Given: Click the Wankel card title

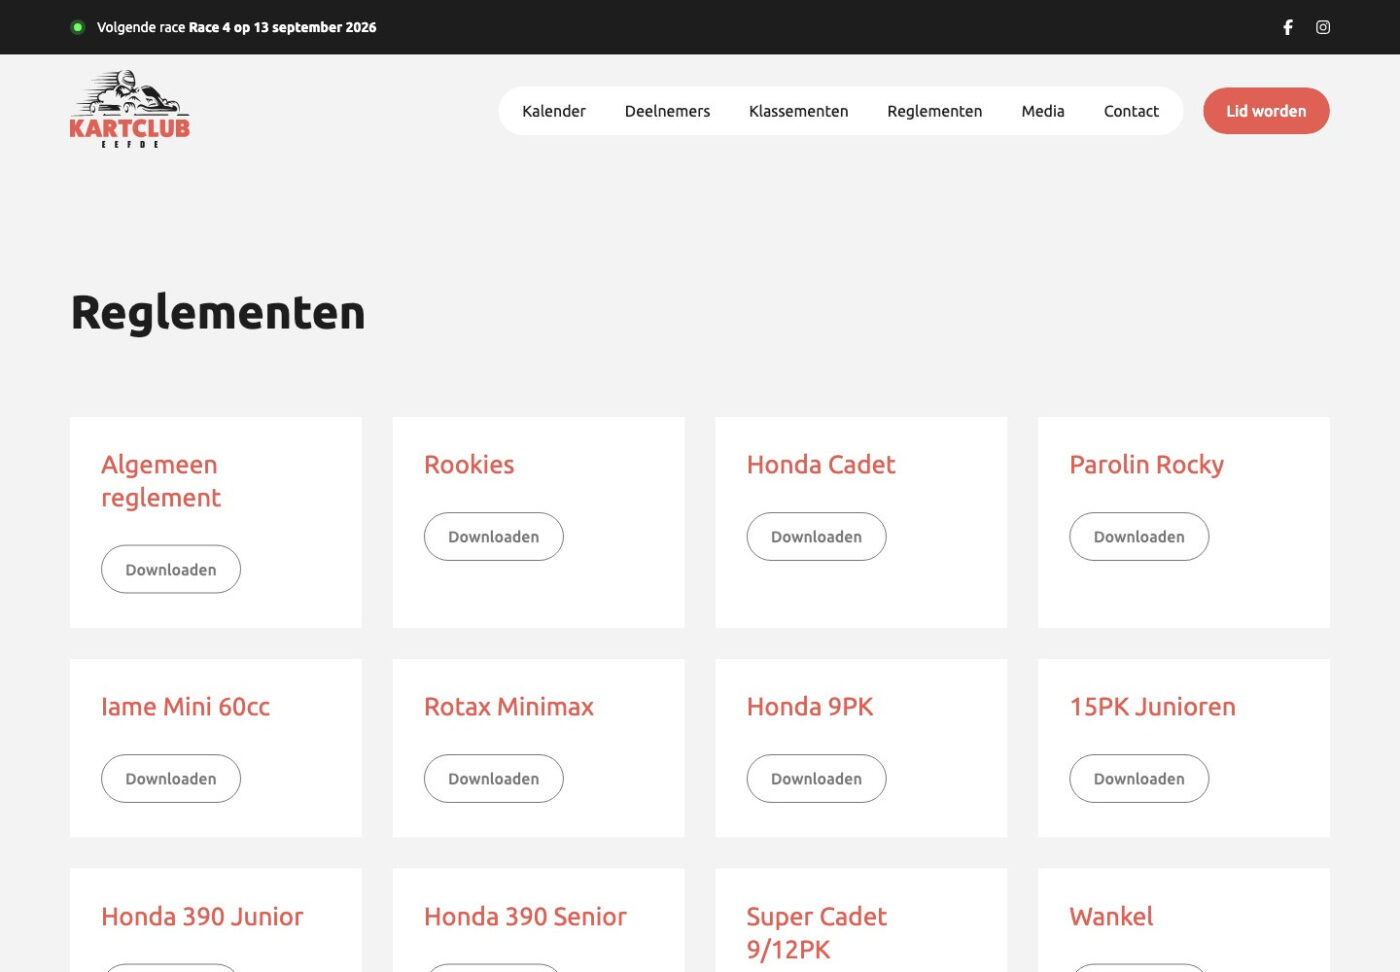Looking at the screenshot, I should tap(1111, 916).
